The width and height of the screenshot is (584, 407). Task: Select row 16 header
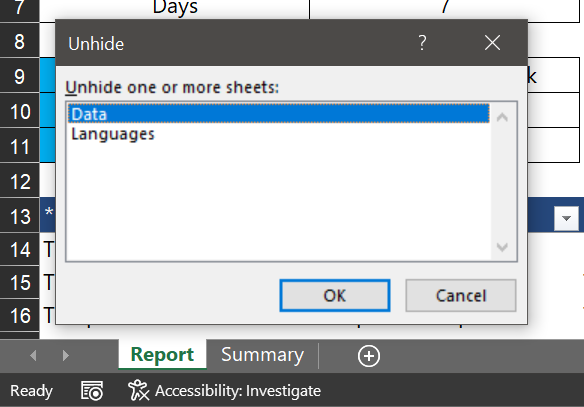pos(20,315)
